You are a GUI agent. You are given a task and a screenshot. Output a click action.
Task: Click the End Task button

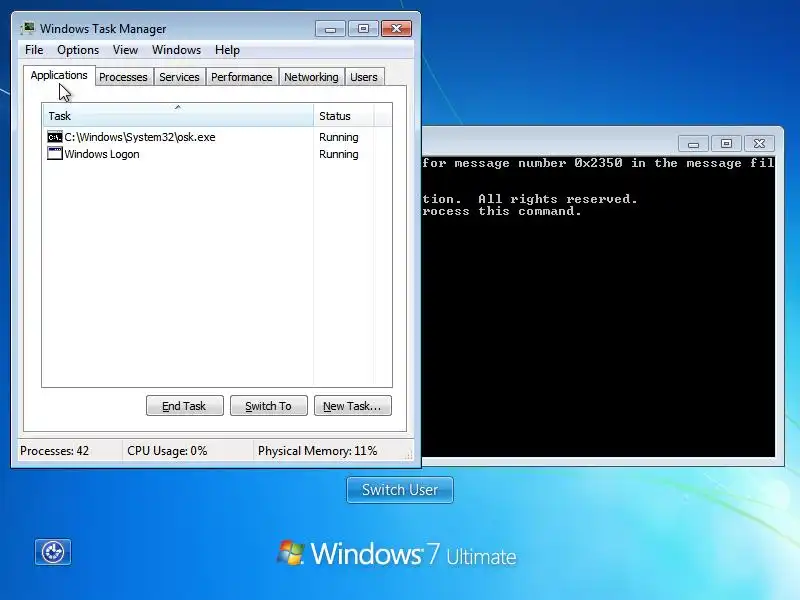click(x=185, y=406)
